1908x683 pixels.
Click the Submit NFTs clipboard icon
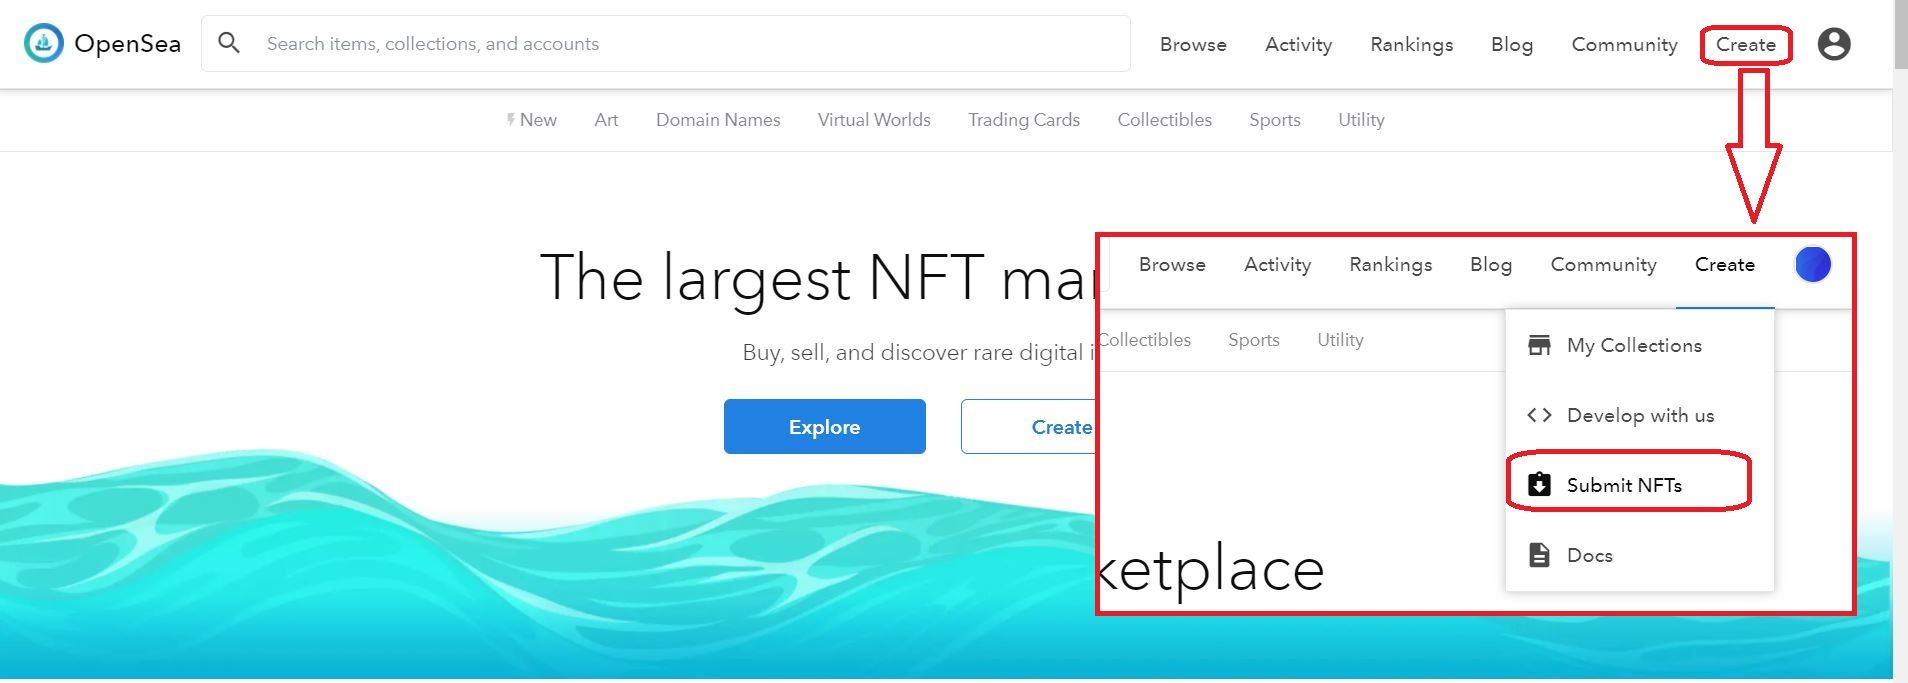click(x=1540, y=485)
